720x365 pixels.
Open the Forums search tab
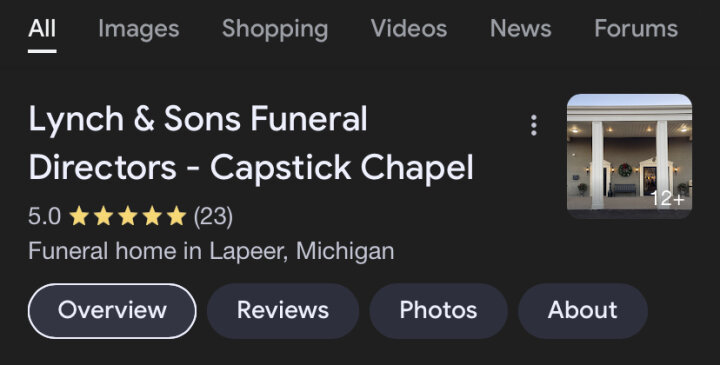pos(636,28)
